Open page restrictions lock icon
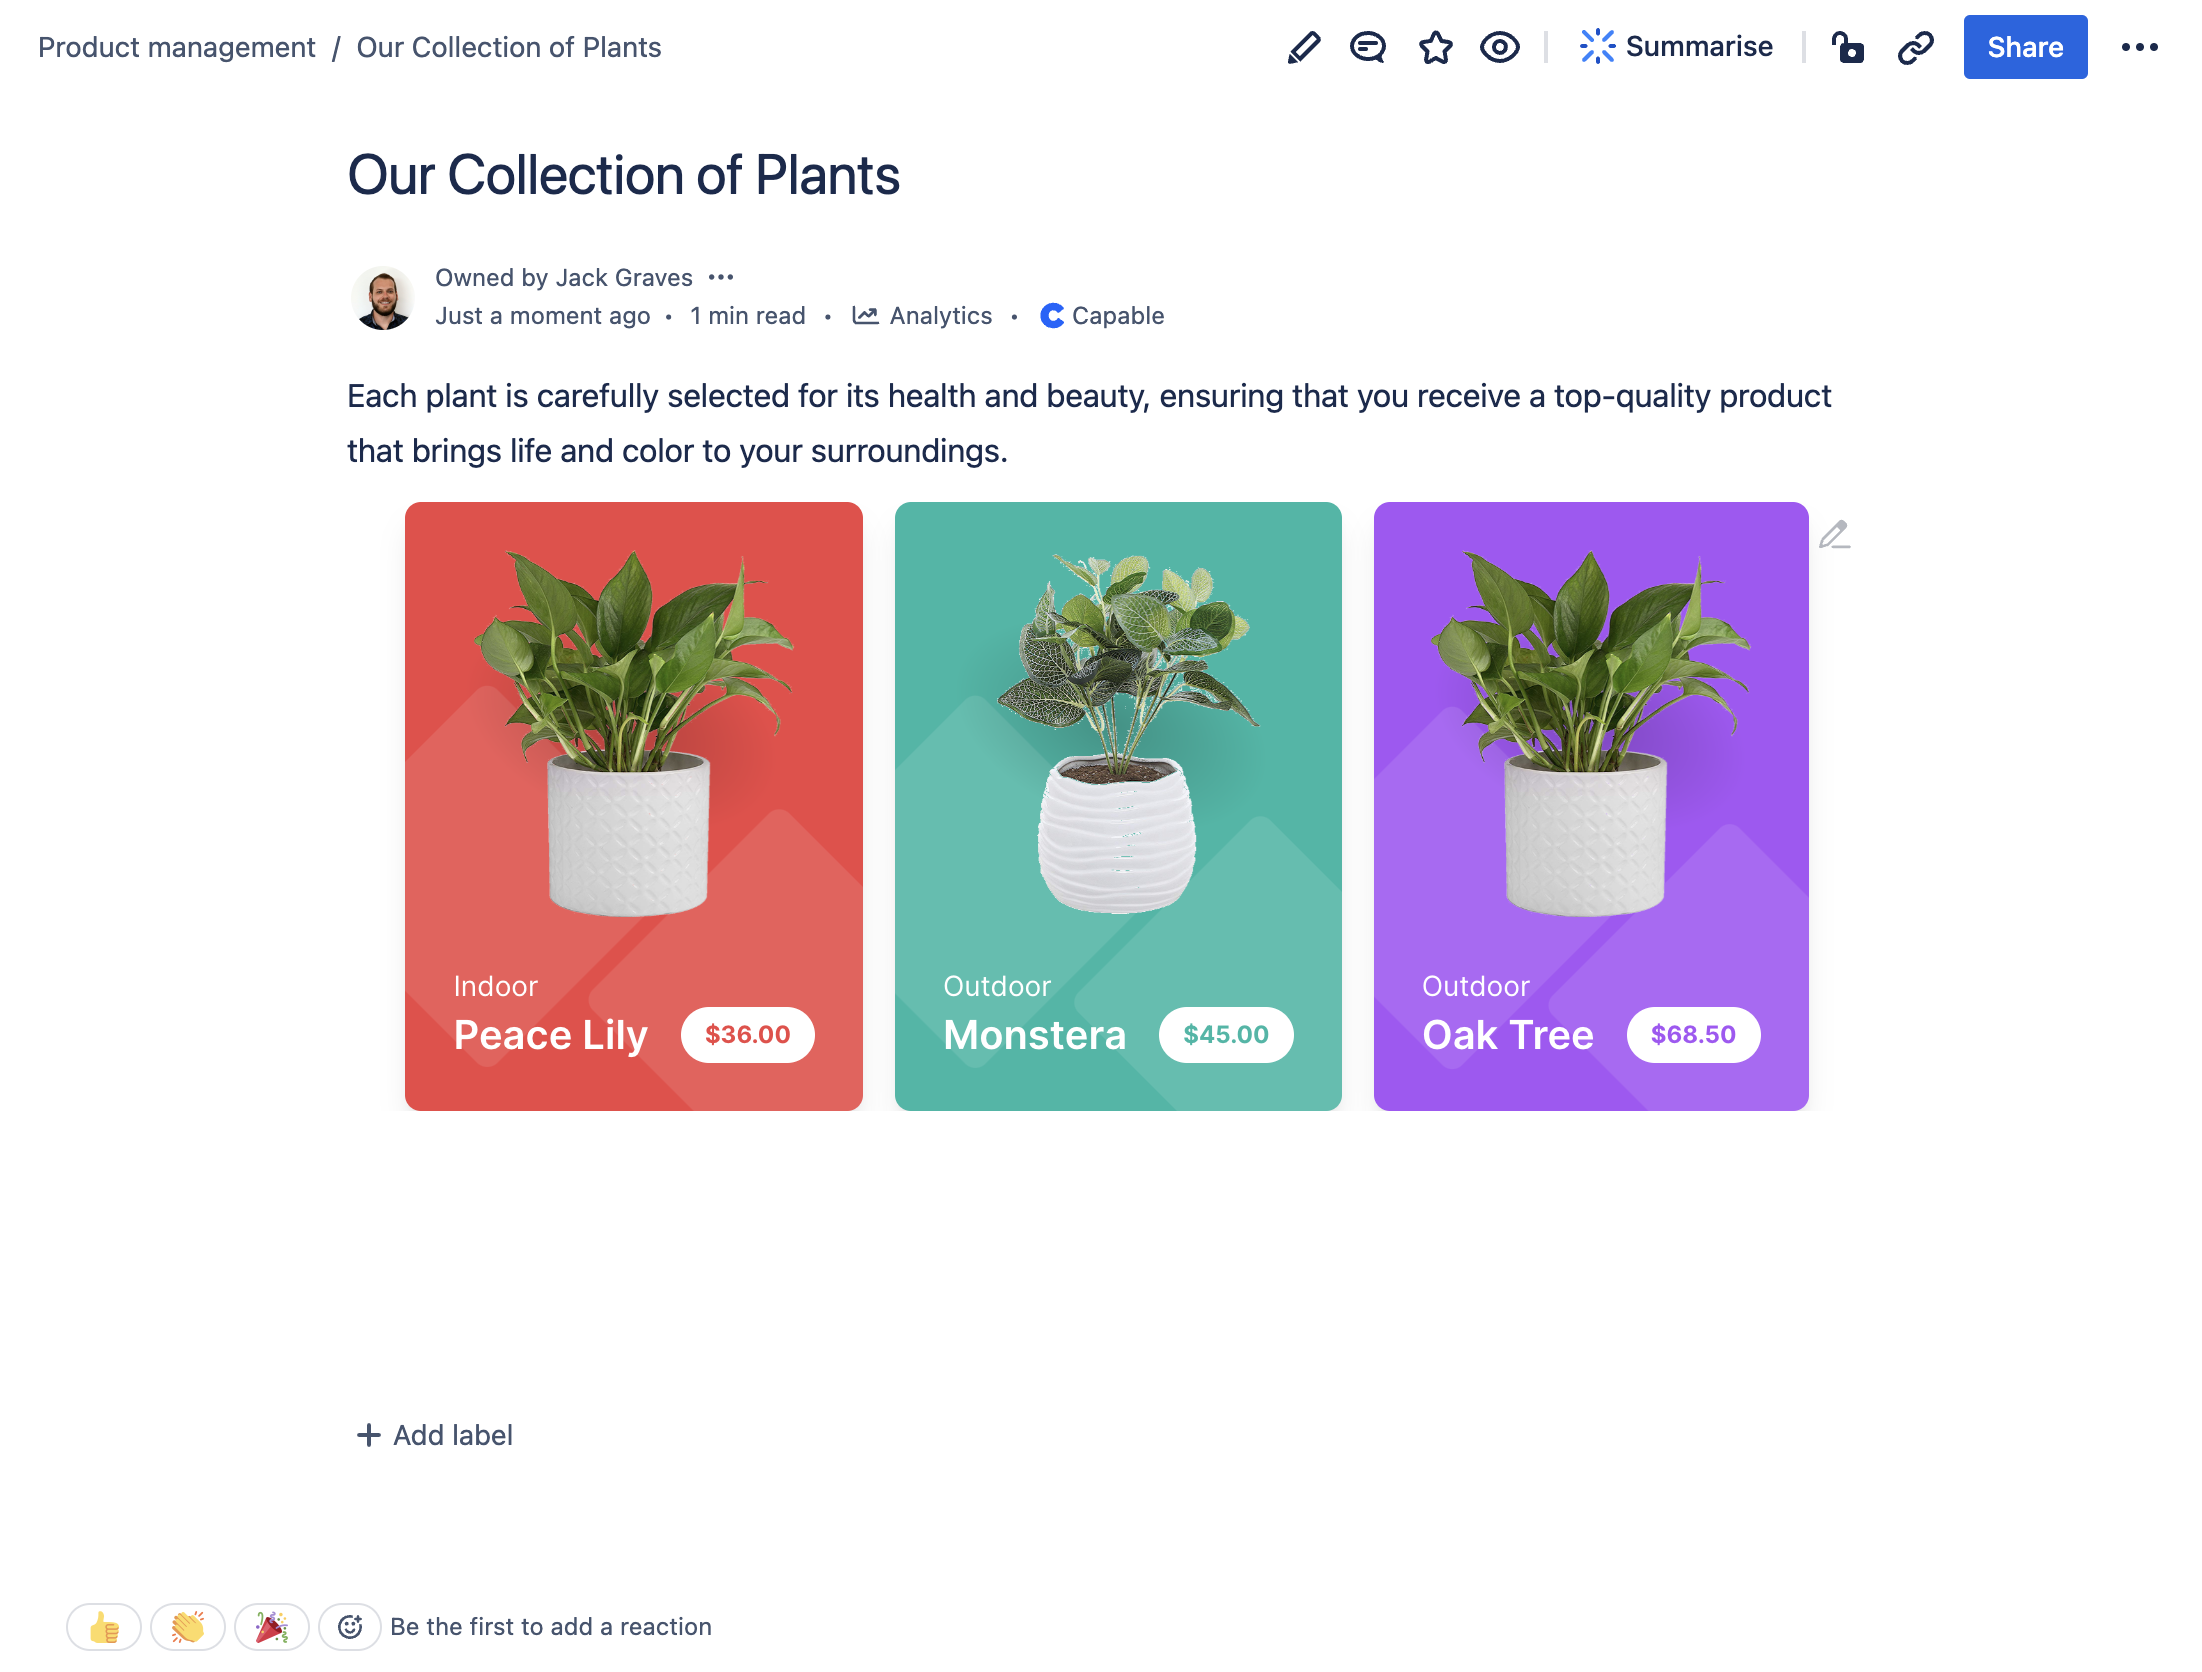This screenshot has width=2202, height=1672. pos(1847,47)
